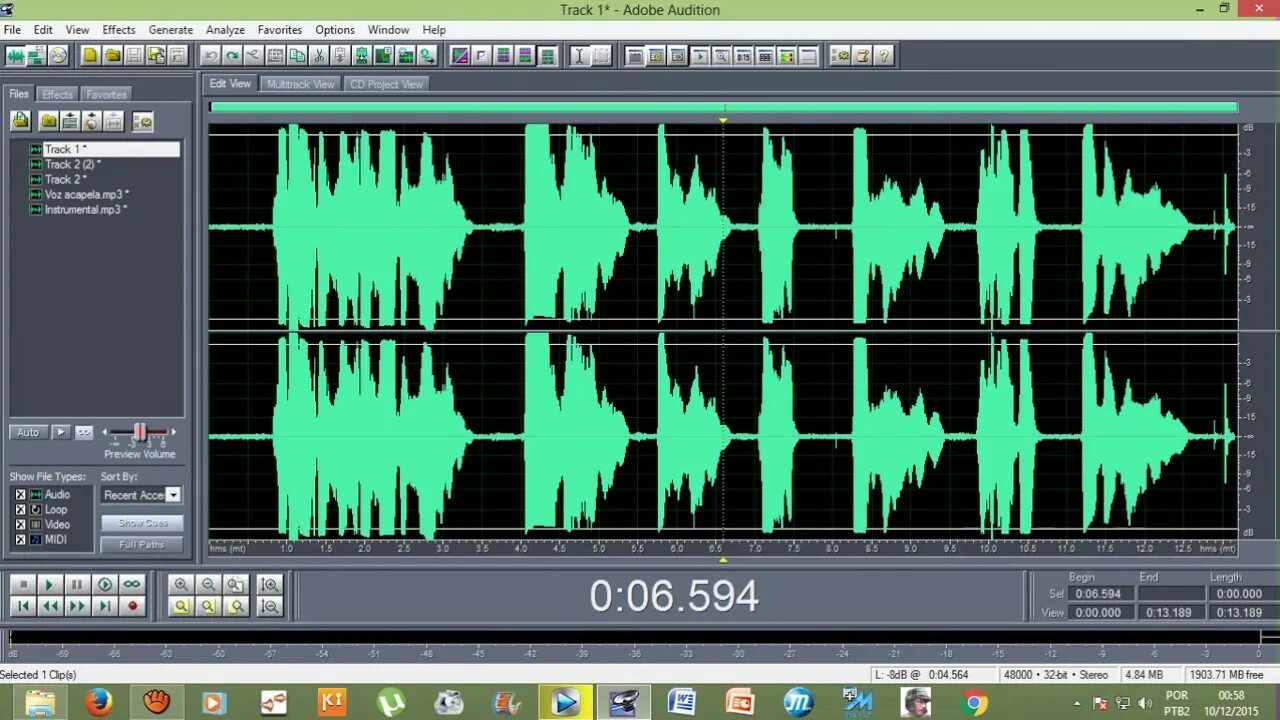Viewport: 1280px width, 720px height.
Task: Toggle Video file type checkbox
Action: (20, 525)
